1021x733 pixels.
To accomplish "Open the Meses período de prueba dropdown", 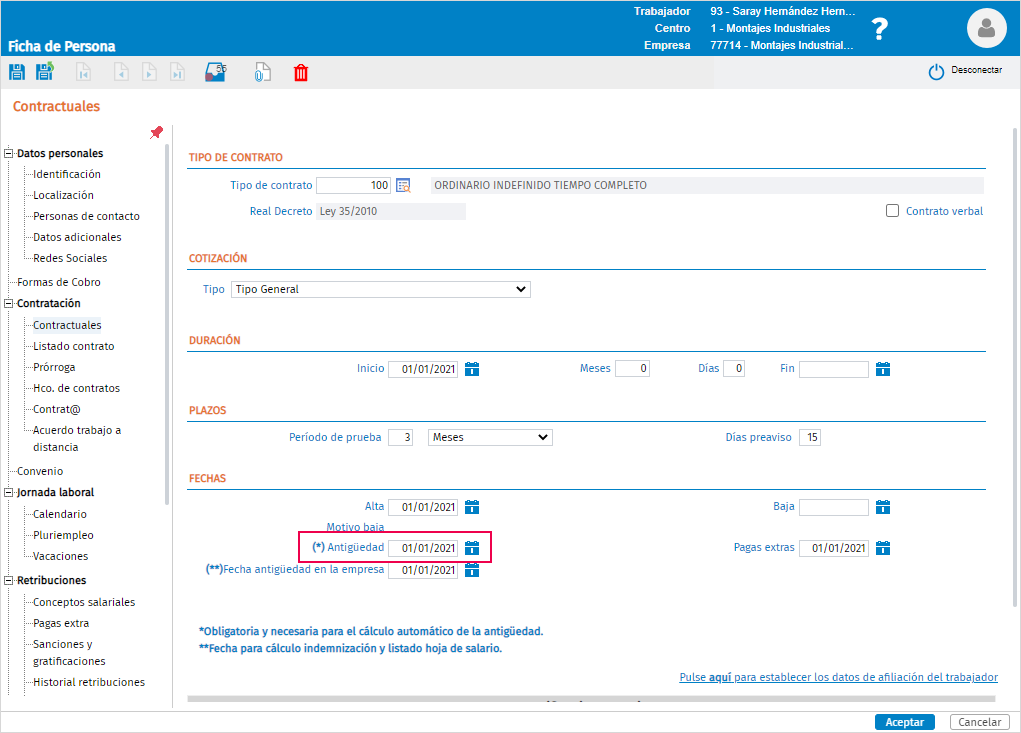I will pos(490,437).
